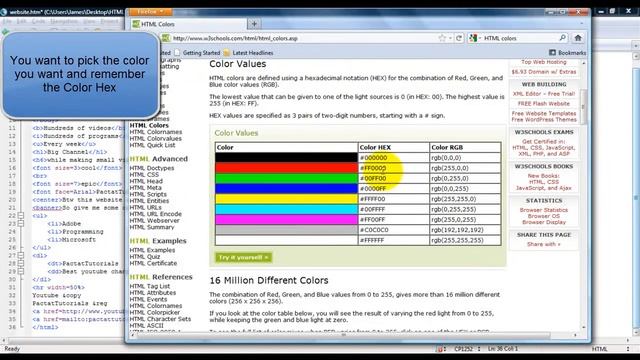The width and height of the screenshot is (640, 360).
Task: Reload the page with the refresh icon
Action: [x=459, y=38]
